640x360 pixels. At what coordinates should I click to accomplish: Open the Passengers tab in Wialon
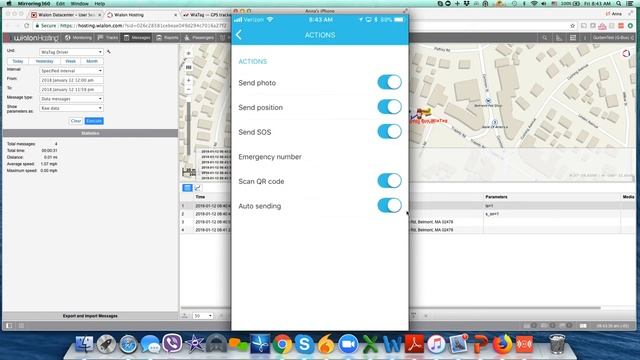[199, 38]
